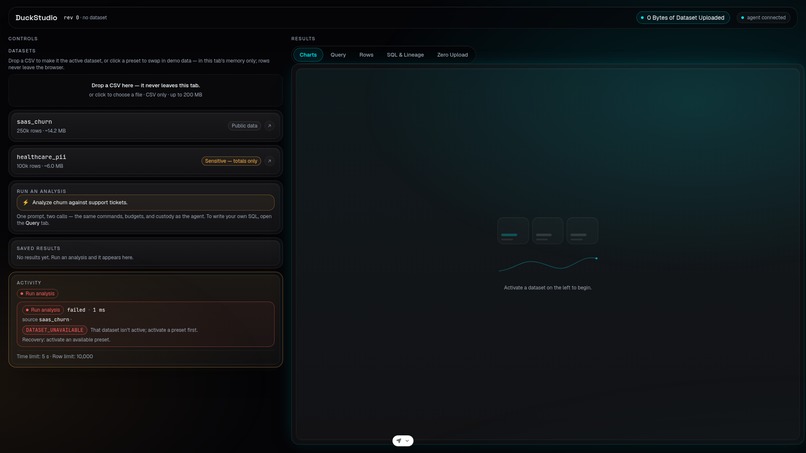Click '250k rows · ~14.2 MB' dataset info

click(41, 131)
